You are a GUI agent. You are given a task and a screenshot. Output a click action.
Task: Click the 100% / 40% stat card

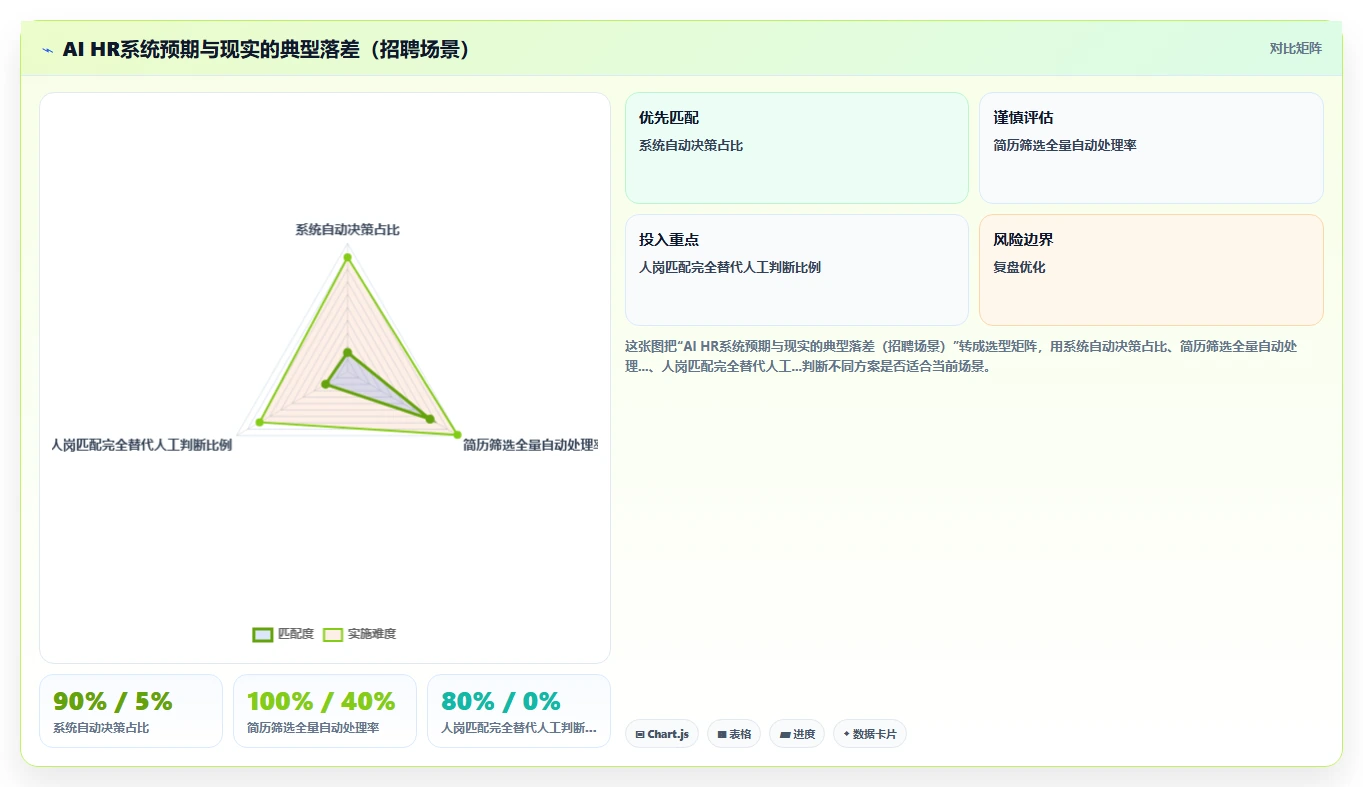[x=325, y=711]
